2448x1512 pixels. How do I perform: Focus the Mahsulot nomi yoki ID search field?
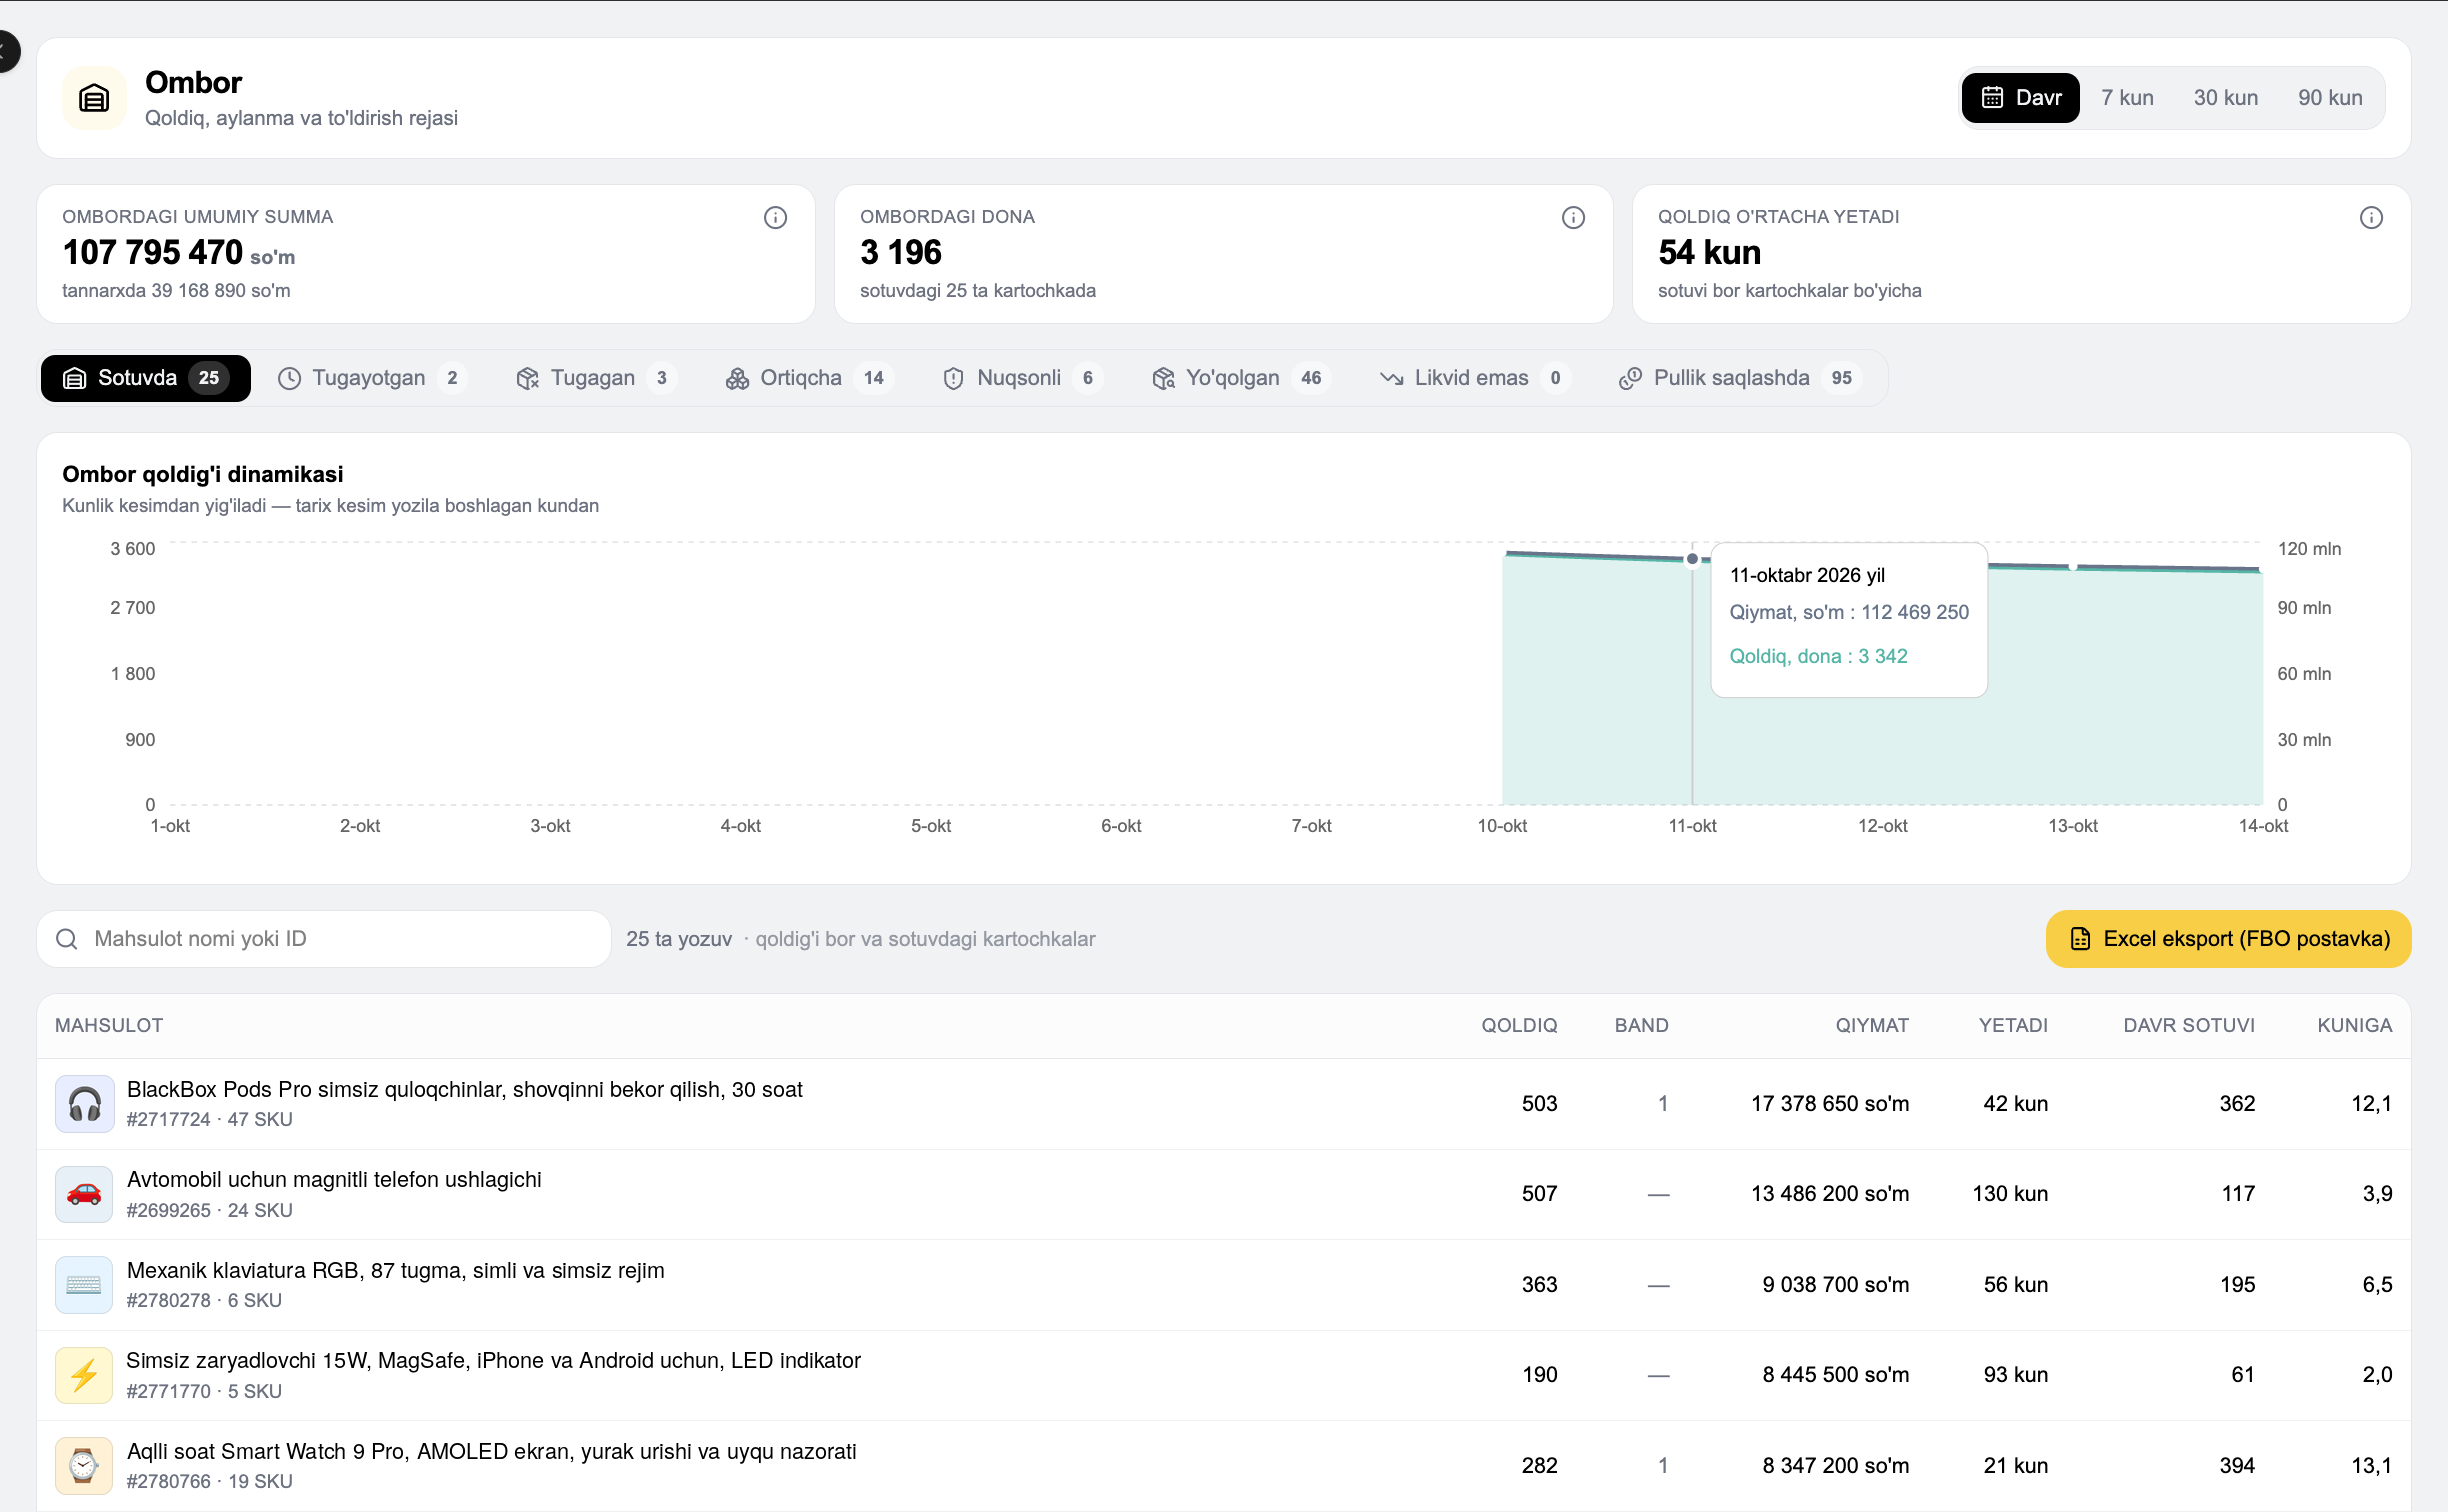tap(324, 939)
